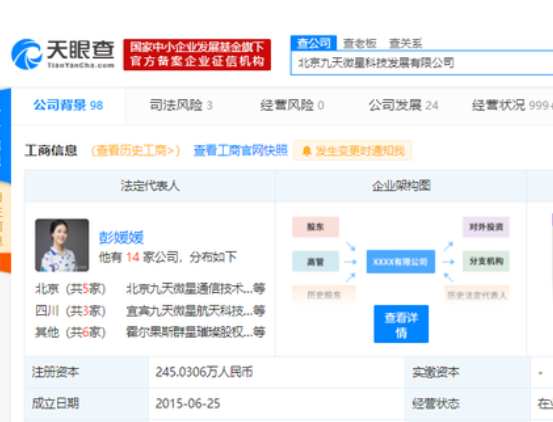Click the 经营状态 label cell

pos(468,404)
